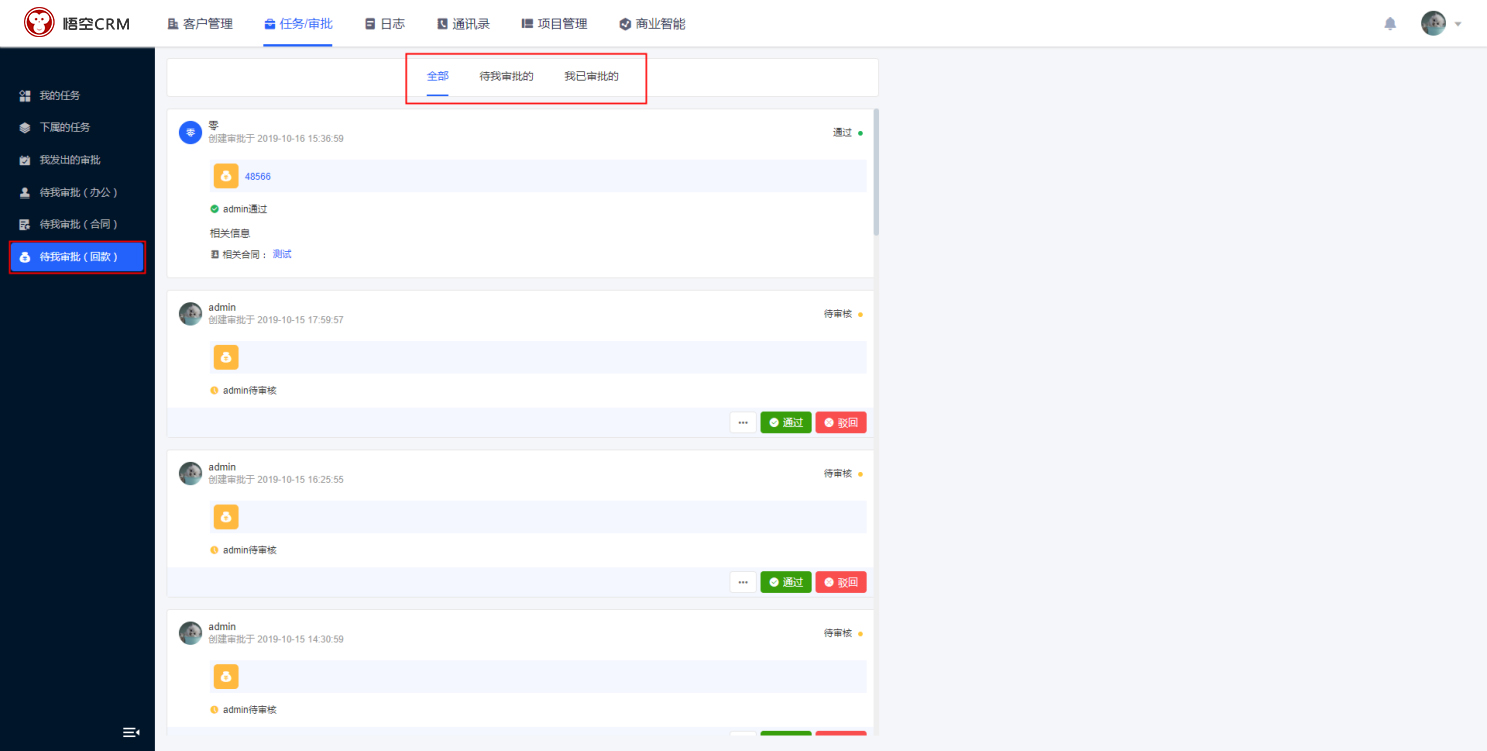Open 客户管理 in the top navigation
This screenshot has height=751, width=1487.
(x=200, y=24)
